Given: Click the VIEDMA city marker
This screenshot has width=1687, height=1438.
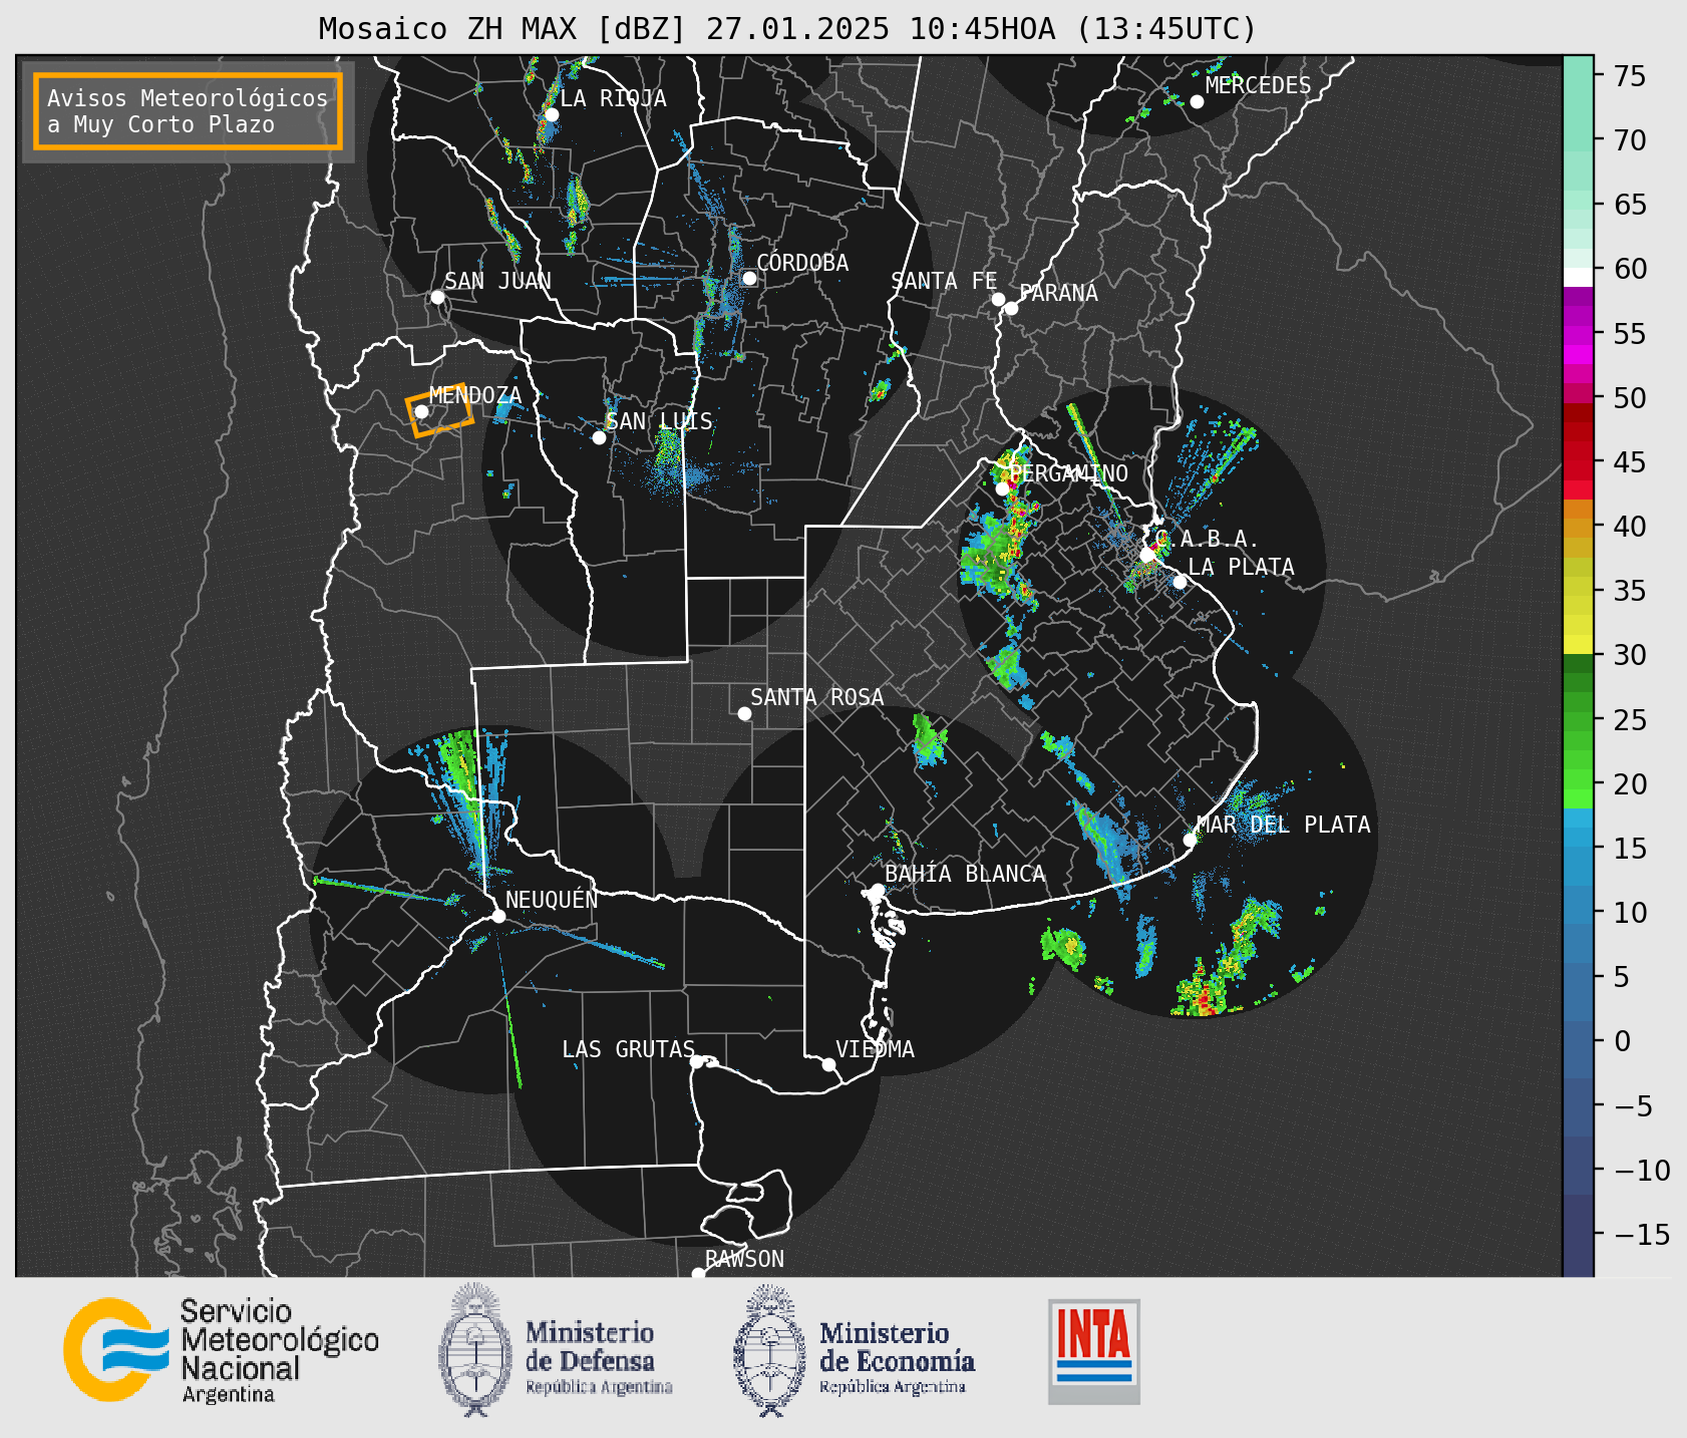Looking at the screenshot, I should tap(829, 1065).
